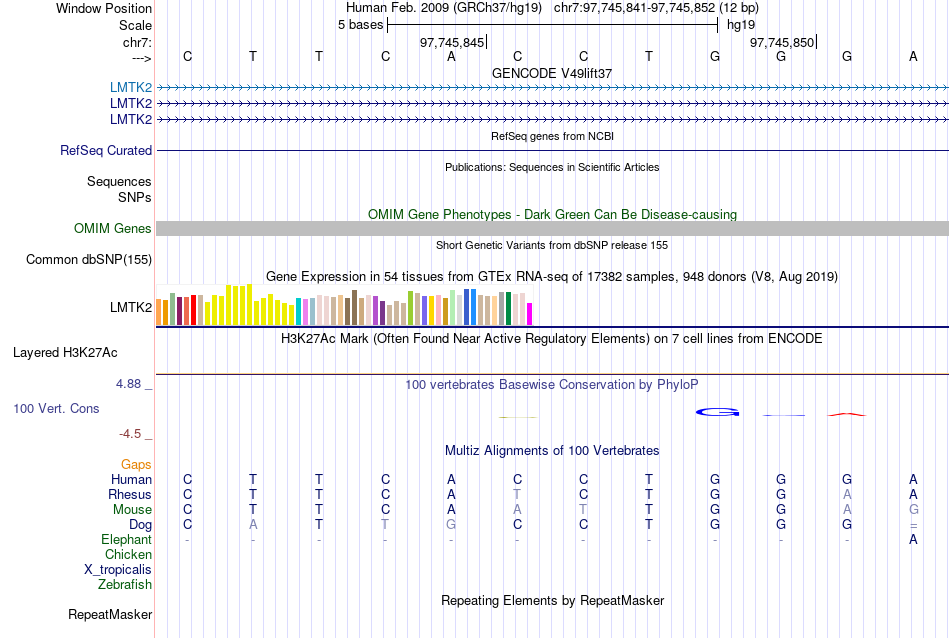Screen dimensions: 950x638
Task: Open the OMIM Gene Phenotypes track title
Action: tap(552, 214)
